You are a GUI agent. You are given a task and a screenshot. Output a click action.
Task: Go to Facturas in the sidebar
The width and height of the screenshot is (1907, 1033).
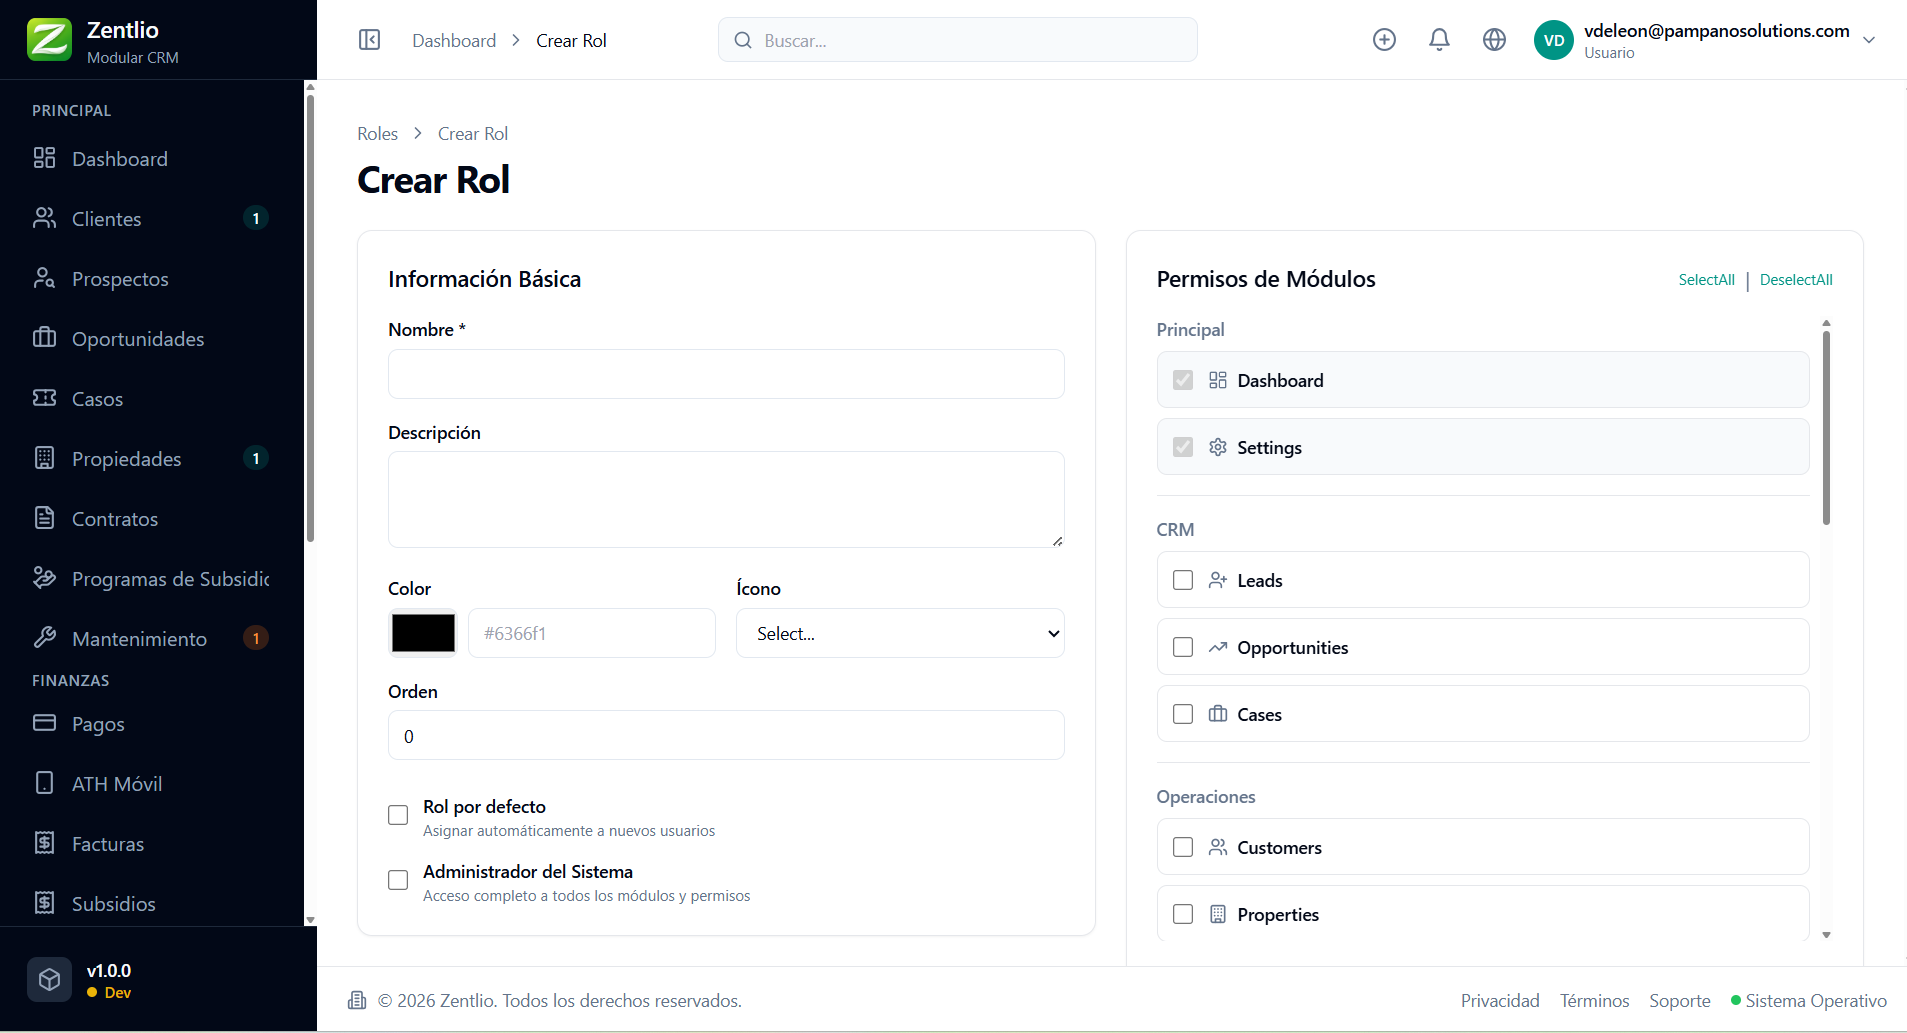point(108,844)
